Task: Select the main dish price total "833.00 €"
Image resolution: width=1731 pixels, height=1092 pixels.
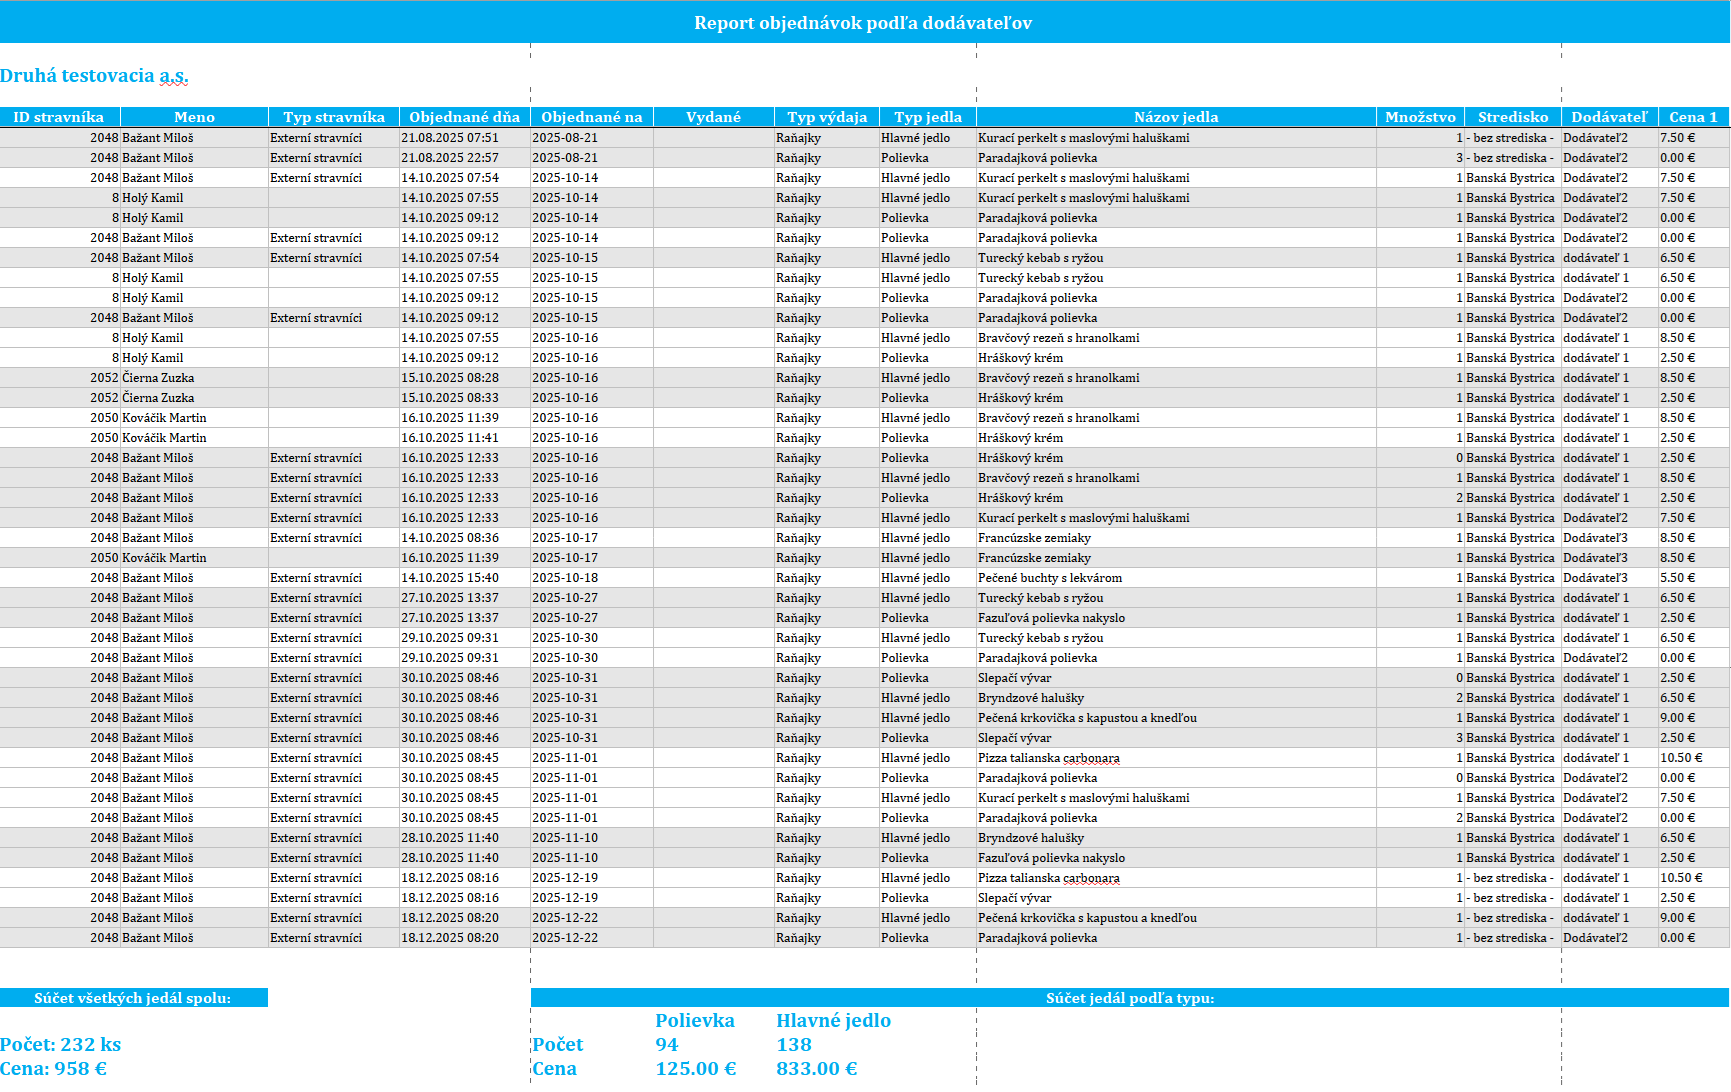Action: point(817,1069)
